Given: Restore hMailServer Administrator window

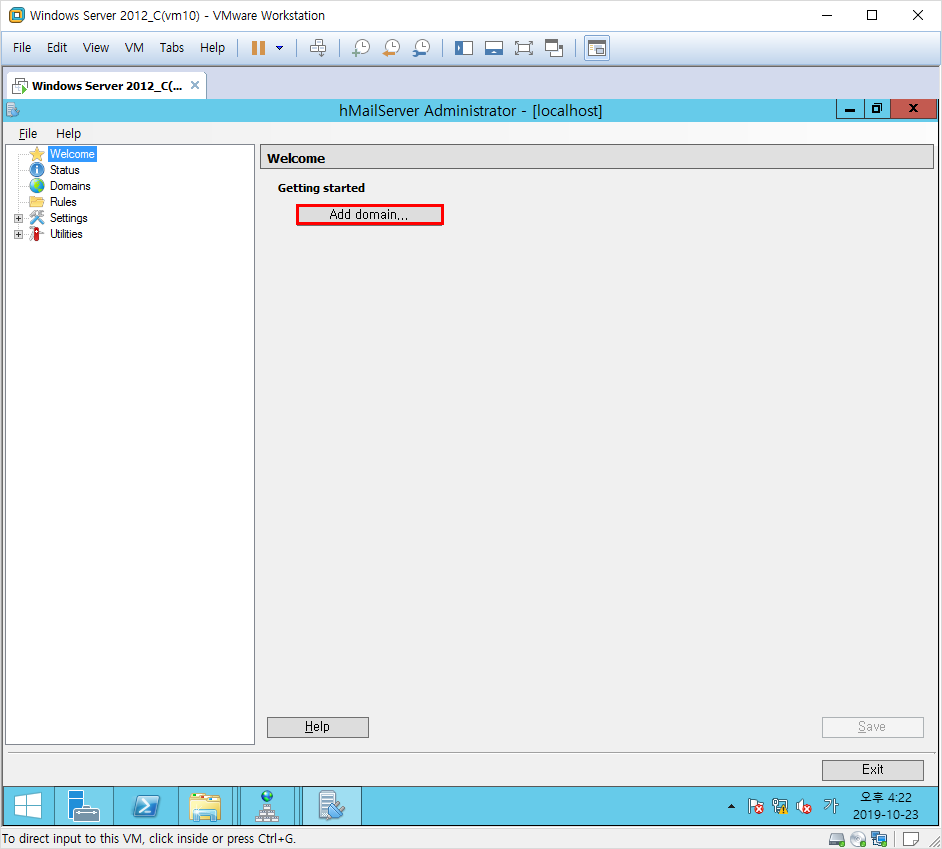Looking at the screenshot, I should [877, 109].
